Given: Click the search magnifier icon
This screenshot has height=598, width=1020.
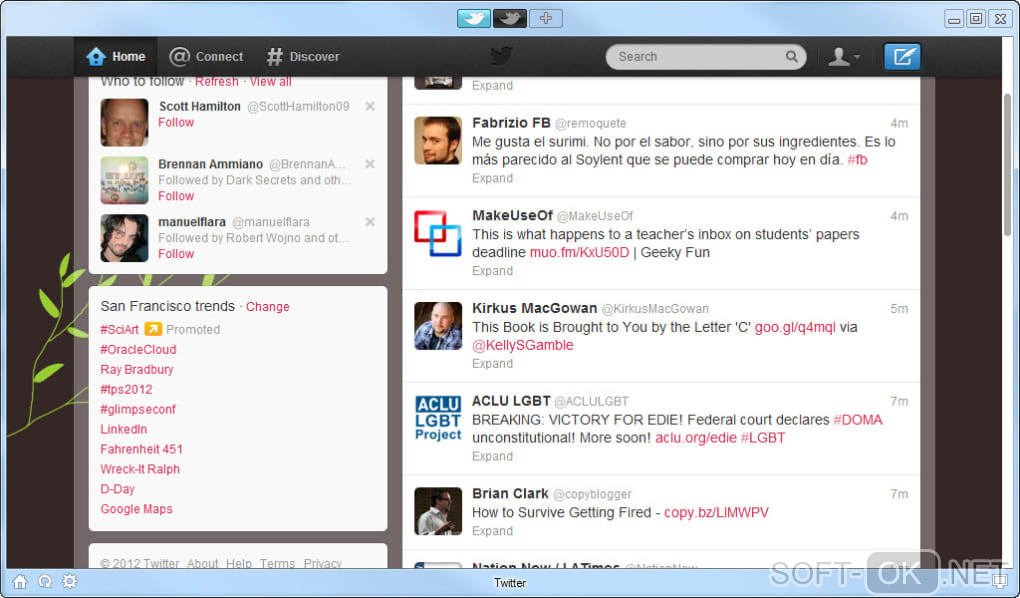Looking at the screenshot, I should pyautogui.click(x=791, y=57).
